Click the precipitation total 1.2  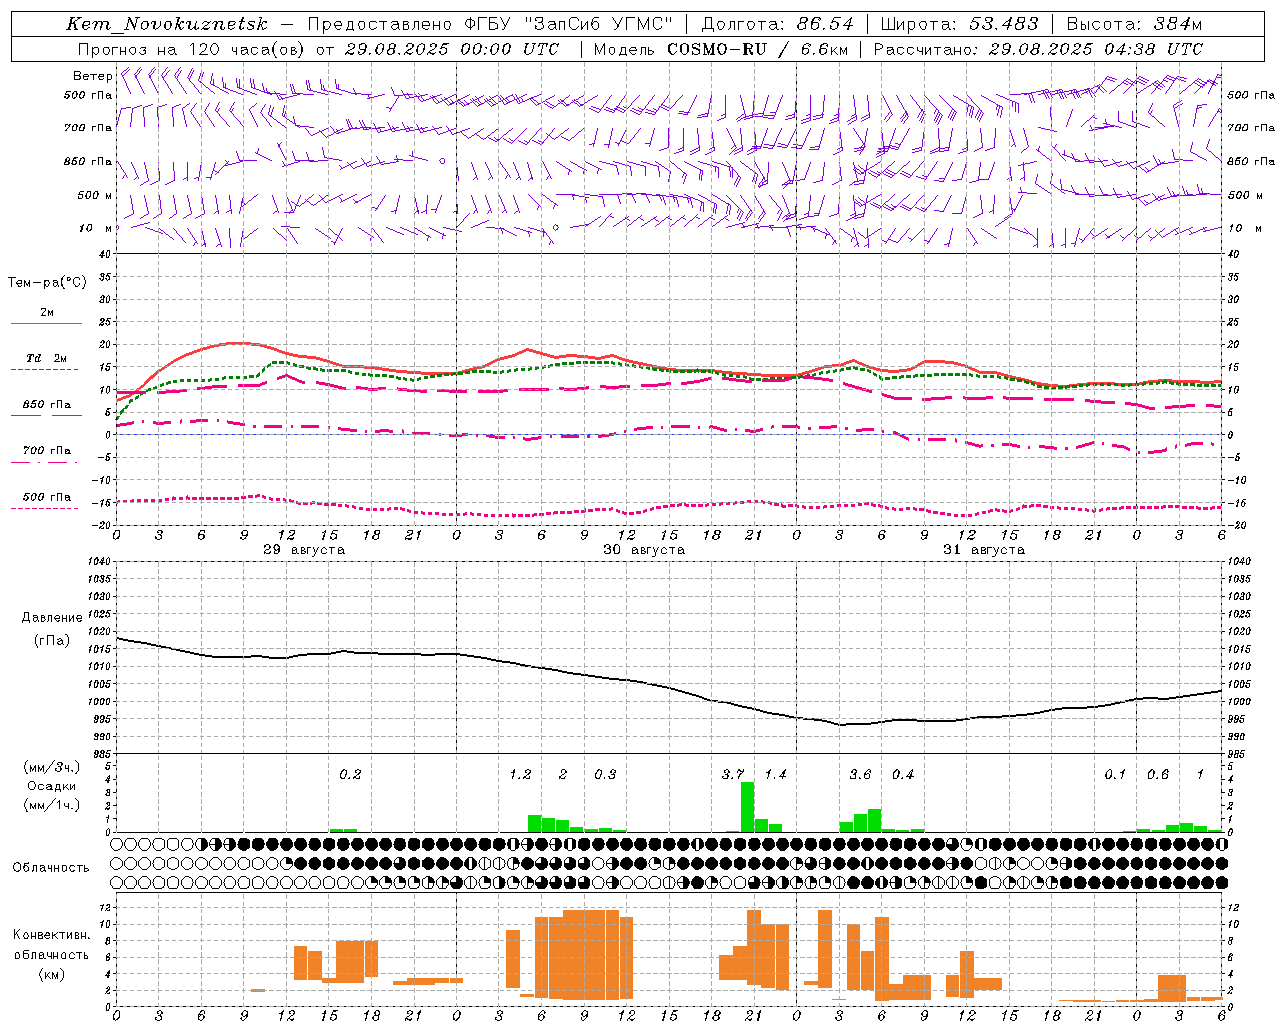tap(520, 775)
